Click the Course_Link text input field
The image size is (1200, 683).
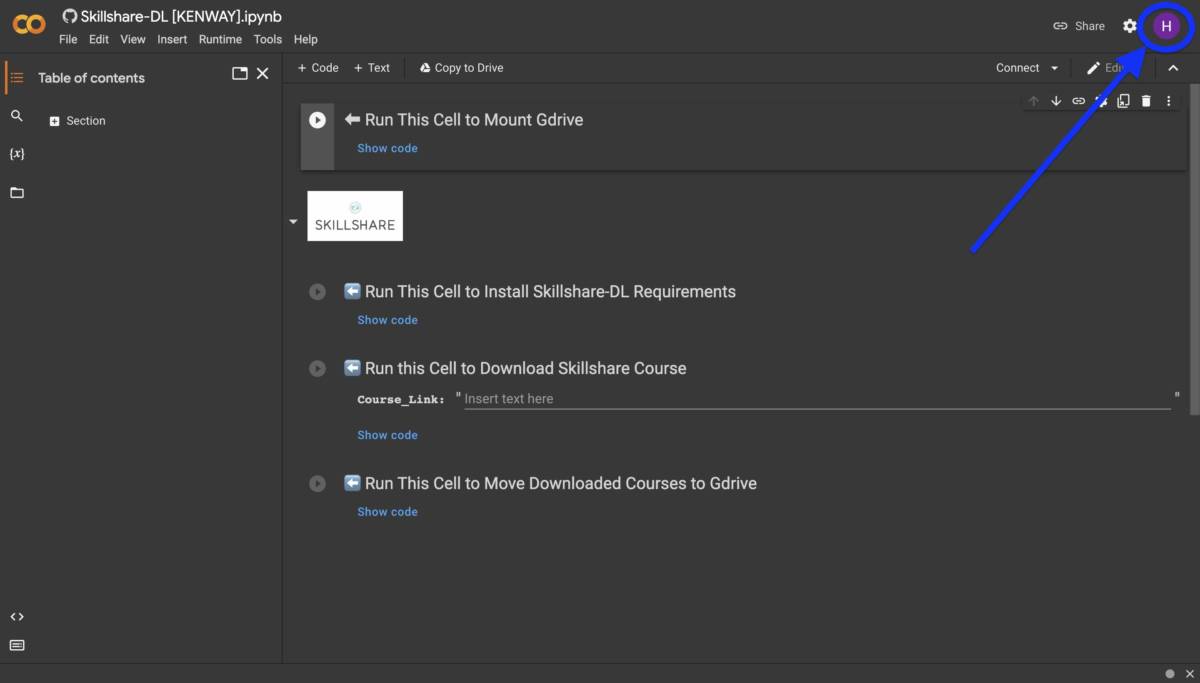pos(817,399)
